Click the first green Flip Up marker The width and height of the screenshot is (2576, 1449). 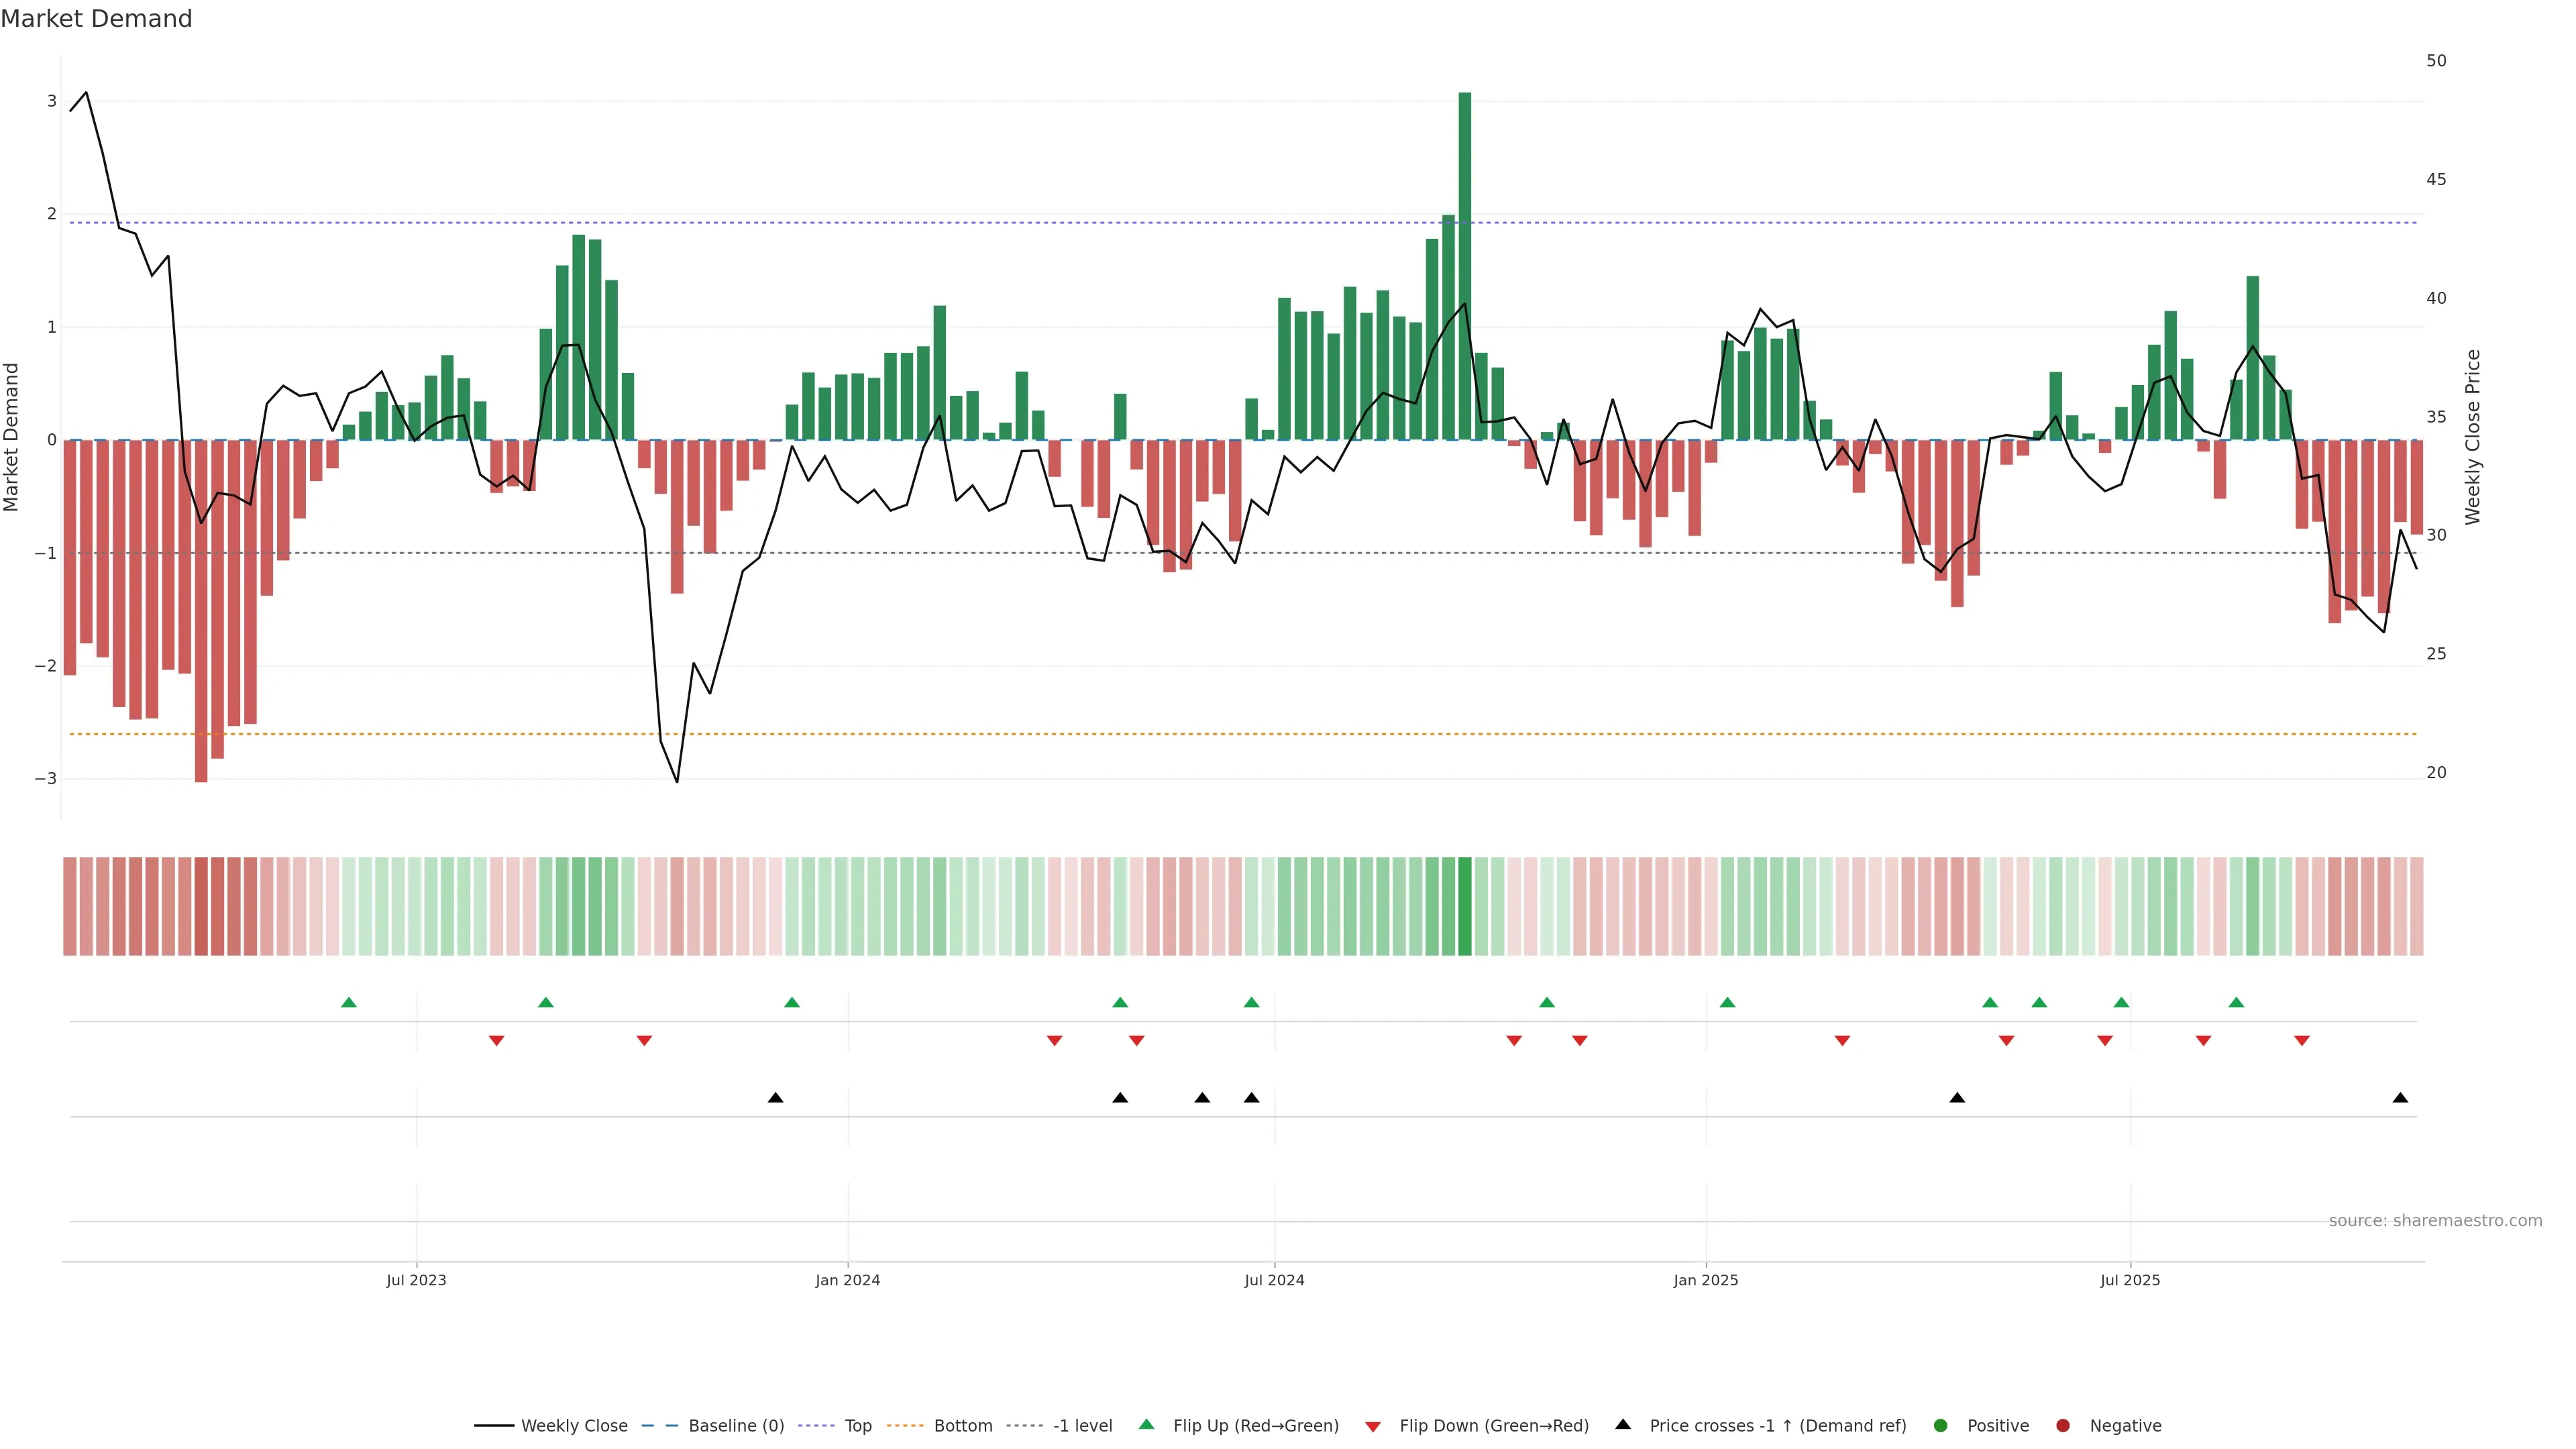[x=349, y=1002]
